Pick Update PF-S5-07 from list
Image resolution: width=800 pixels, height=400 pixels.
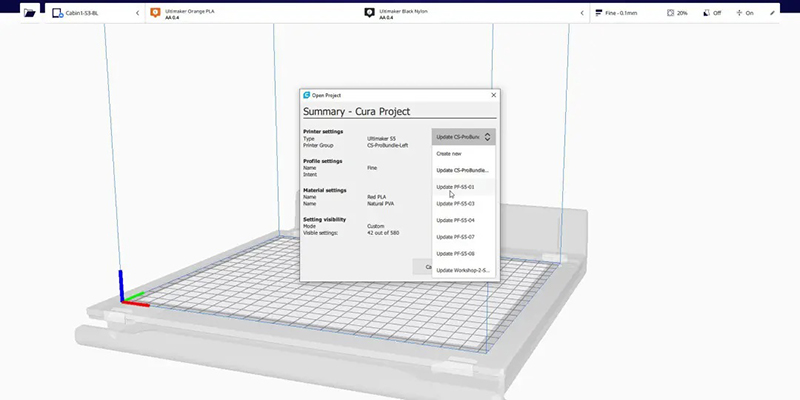(x=455, y=236)
